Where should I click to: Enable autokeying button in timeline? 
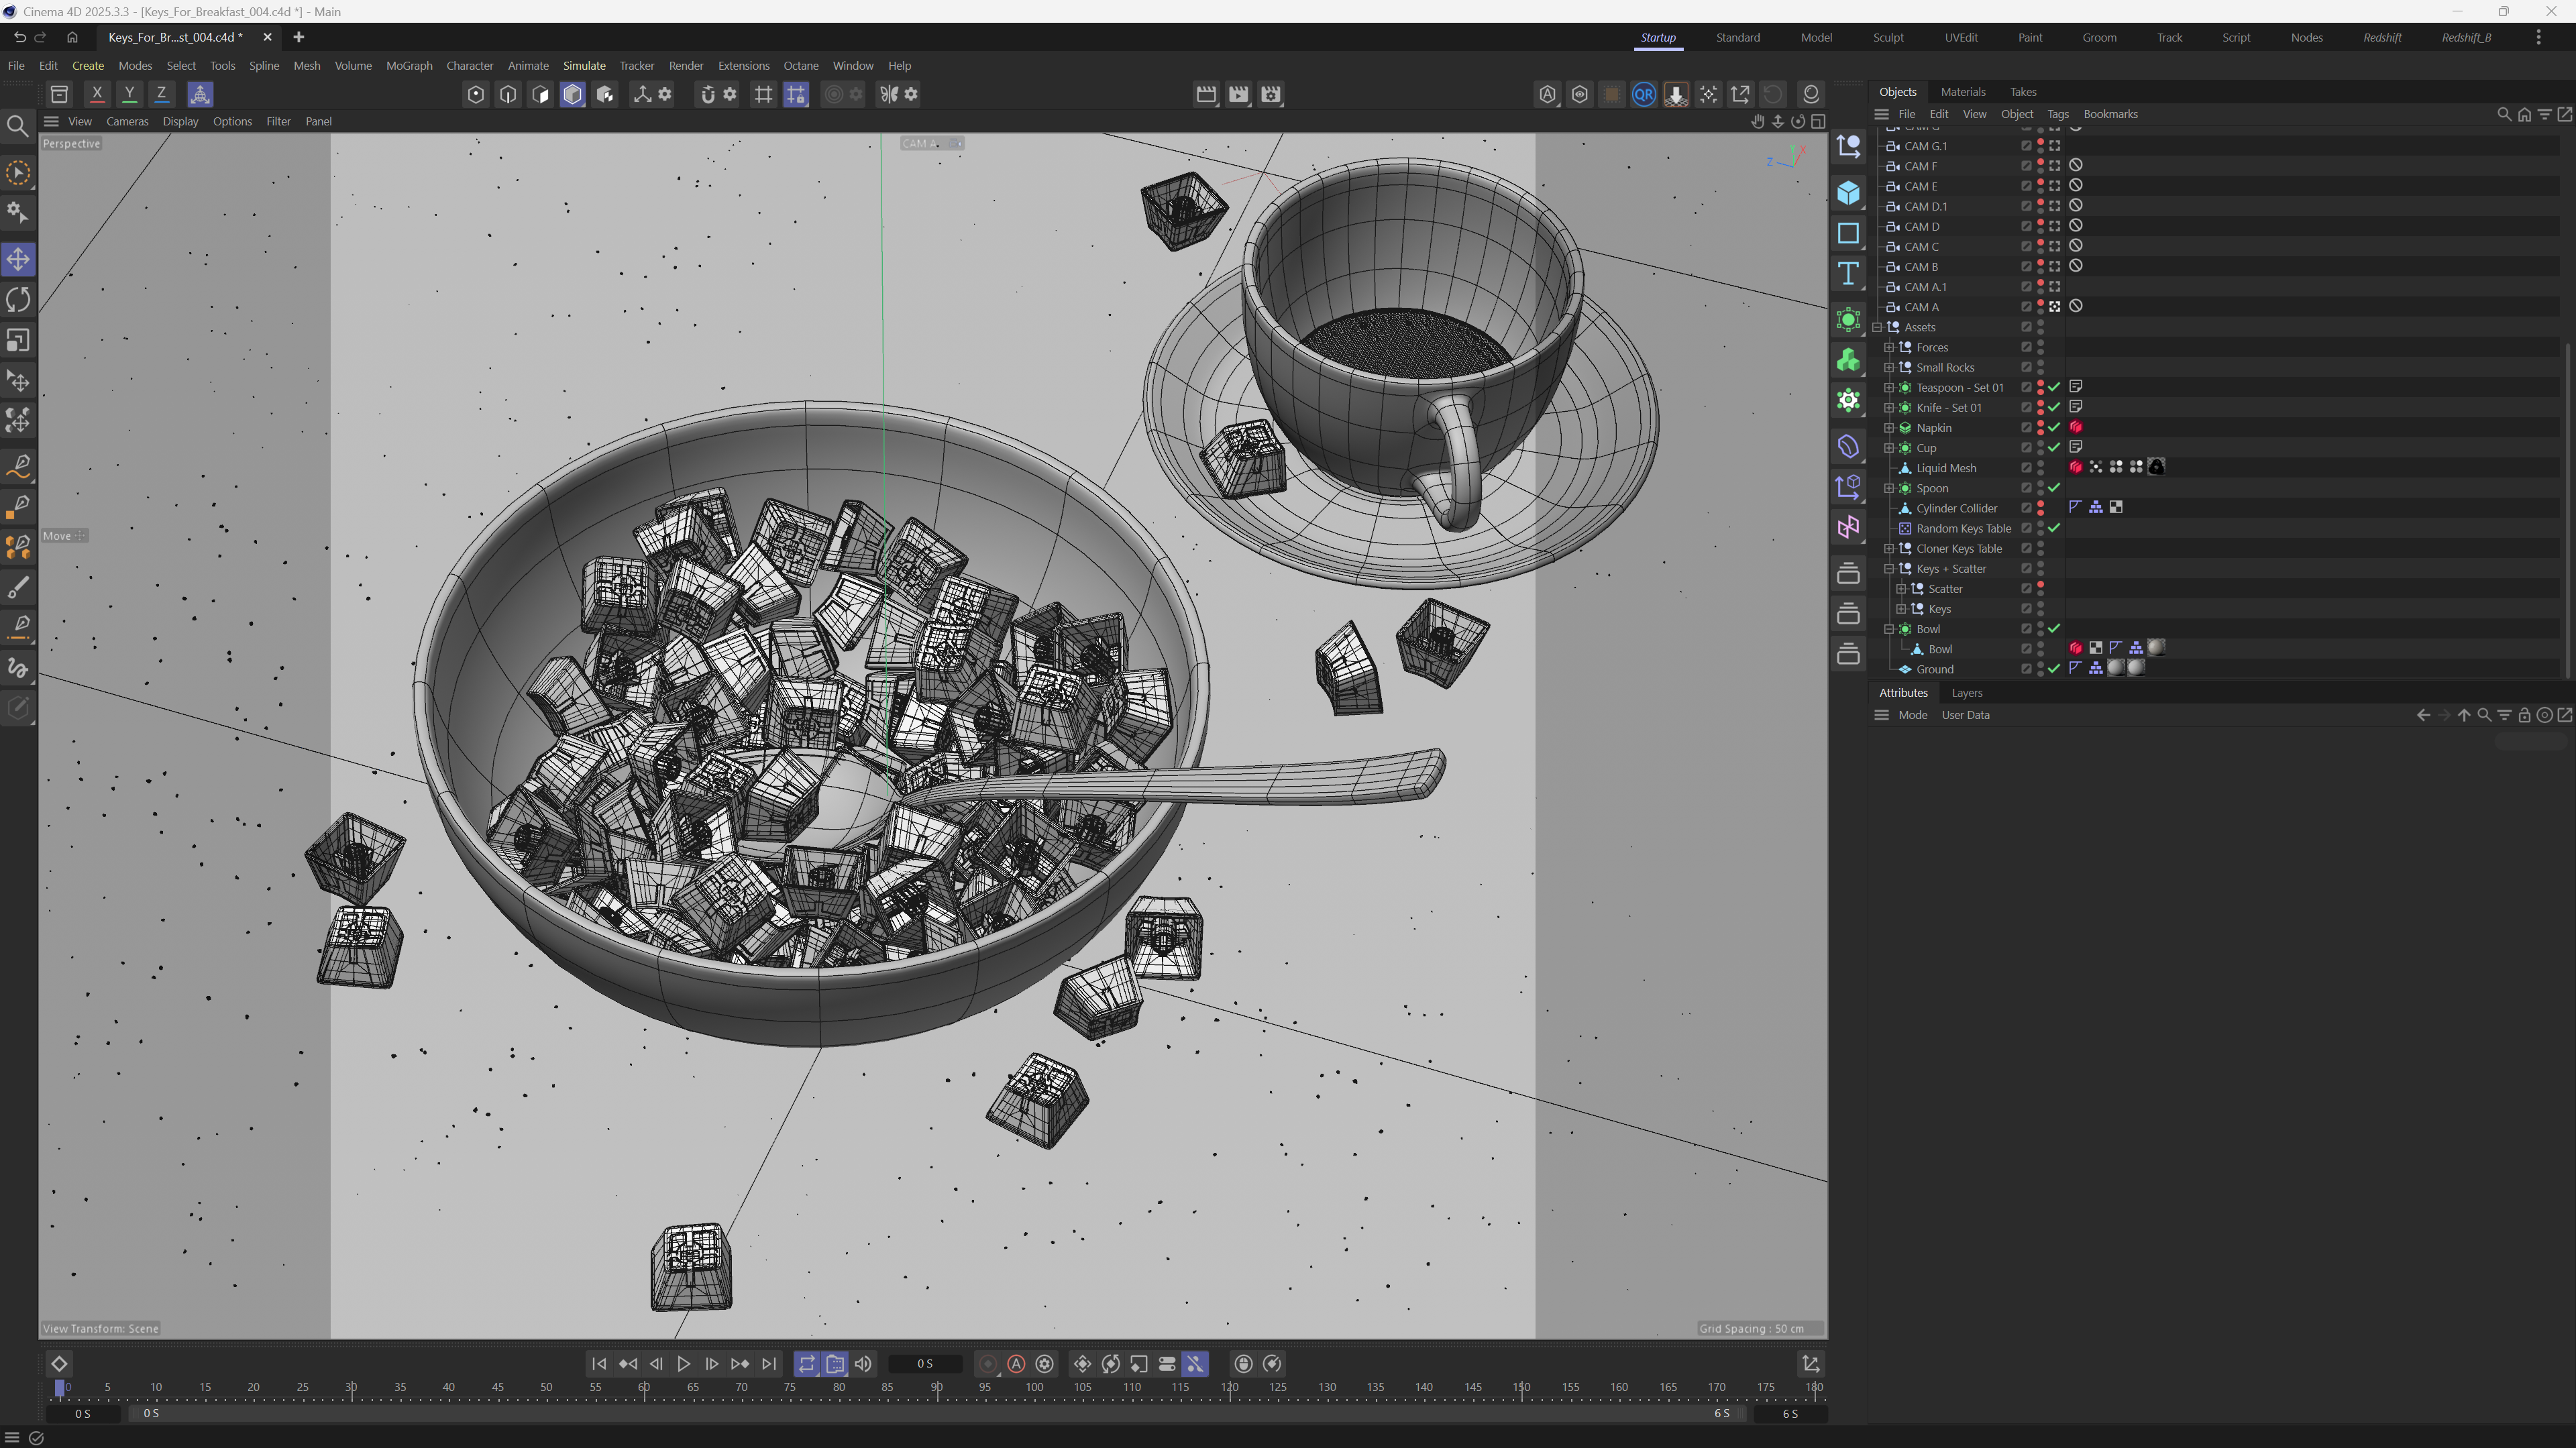[x=1016, y=1364]
